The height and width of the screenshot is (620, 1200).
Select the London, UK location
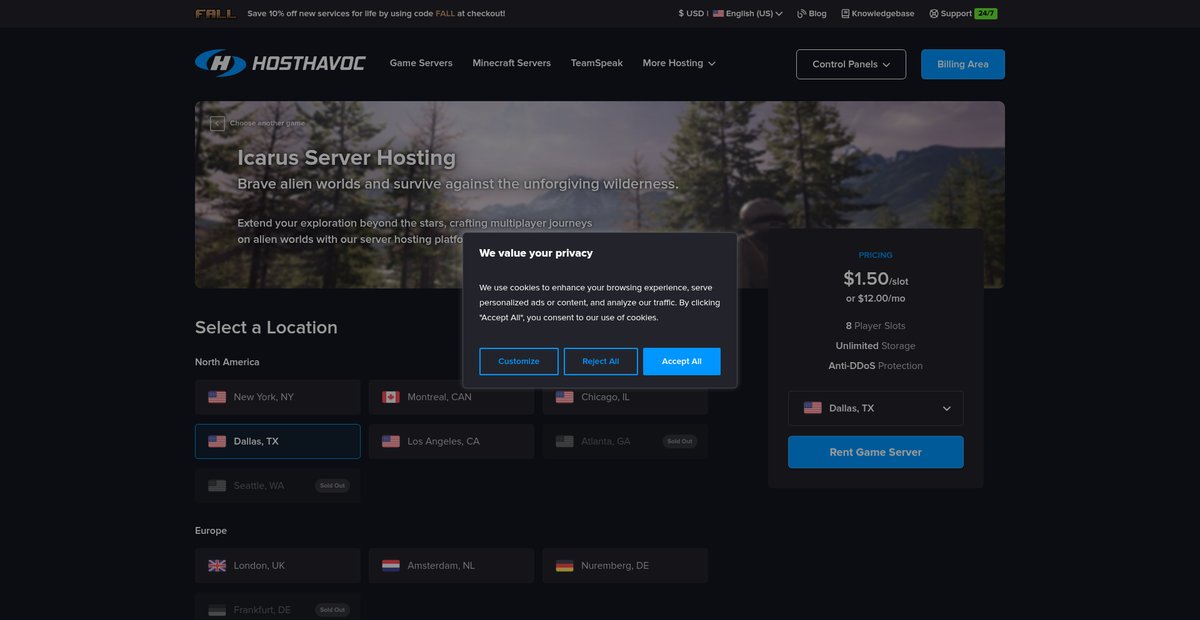[278, 565]
